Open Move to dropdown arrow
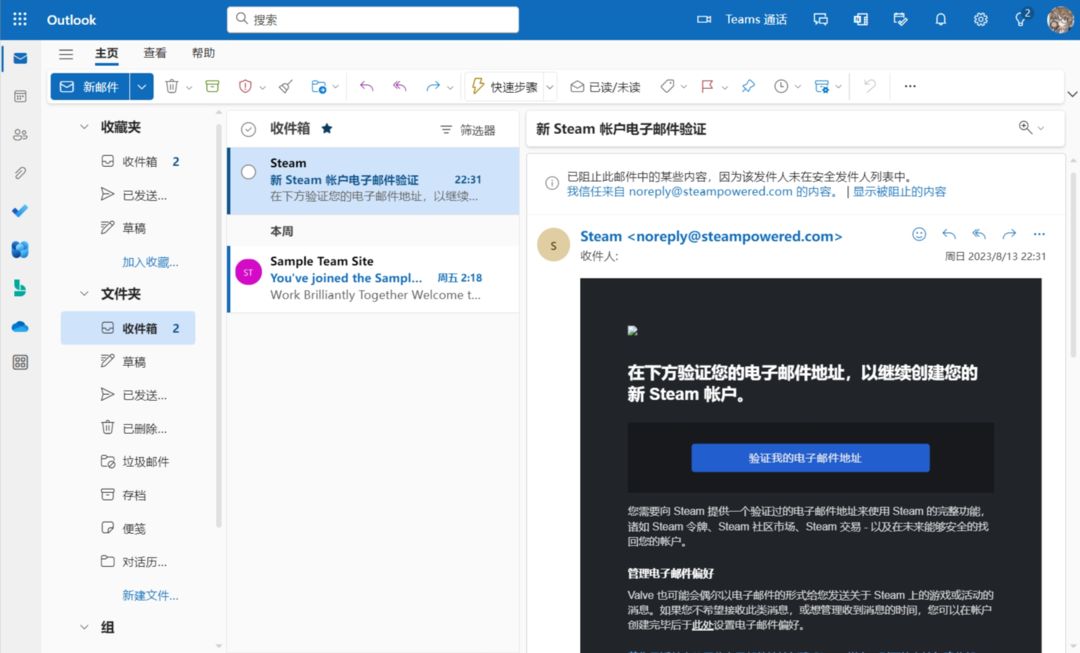Viewport: 1080px width, 653px height. coord(335,87)
